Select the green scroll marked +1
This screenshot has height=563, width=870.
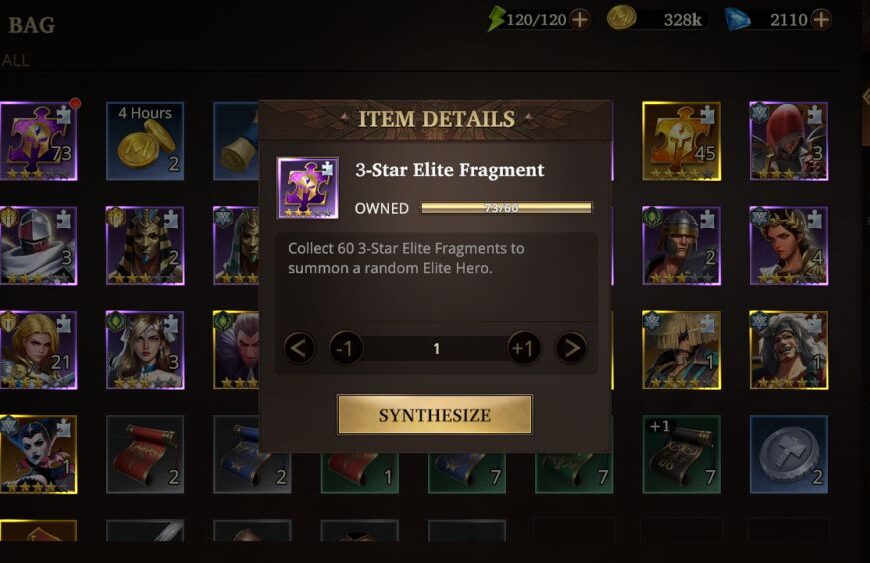click(681, 454)
